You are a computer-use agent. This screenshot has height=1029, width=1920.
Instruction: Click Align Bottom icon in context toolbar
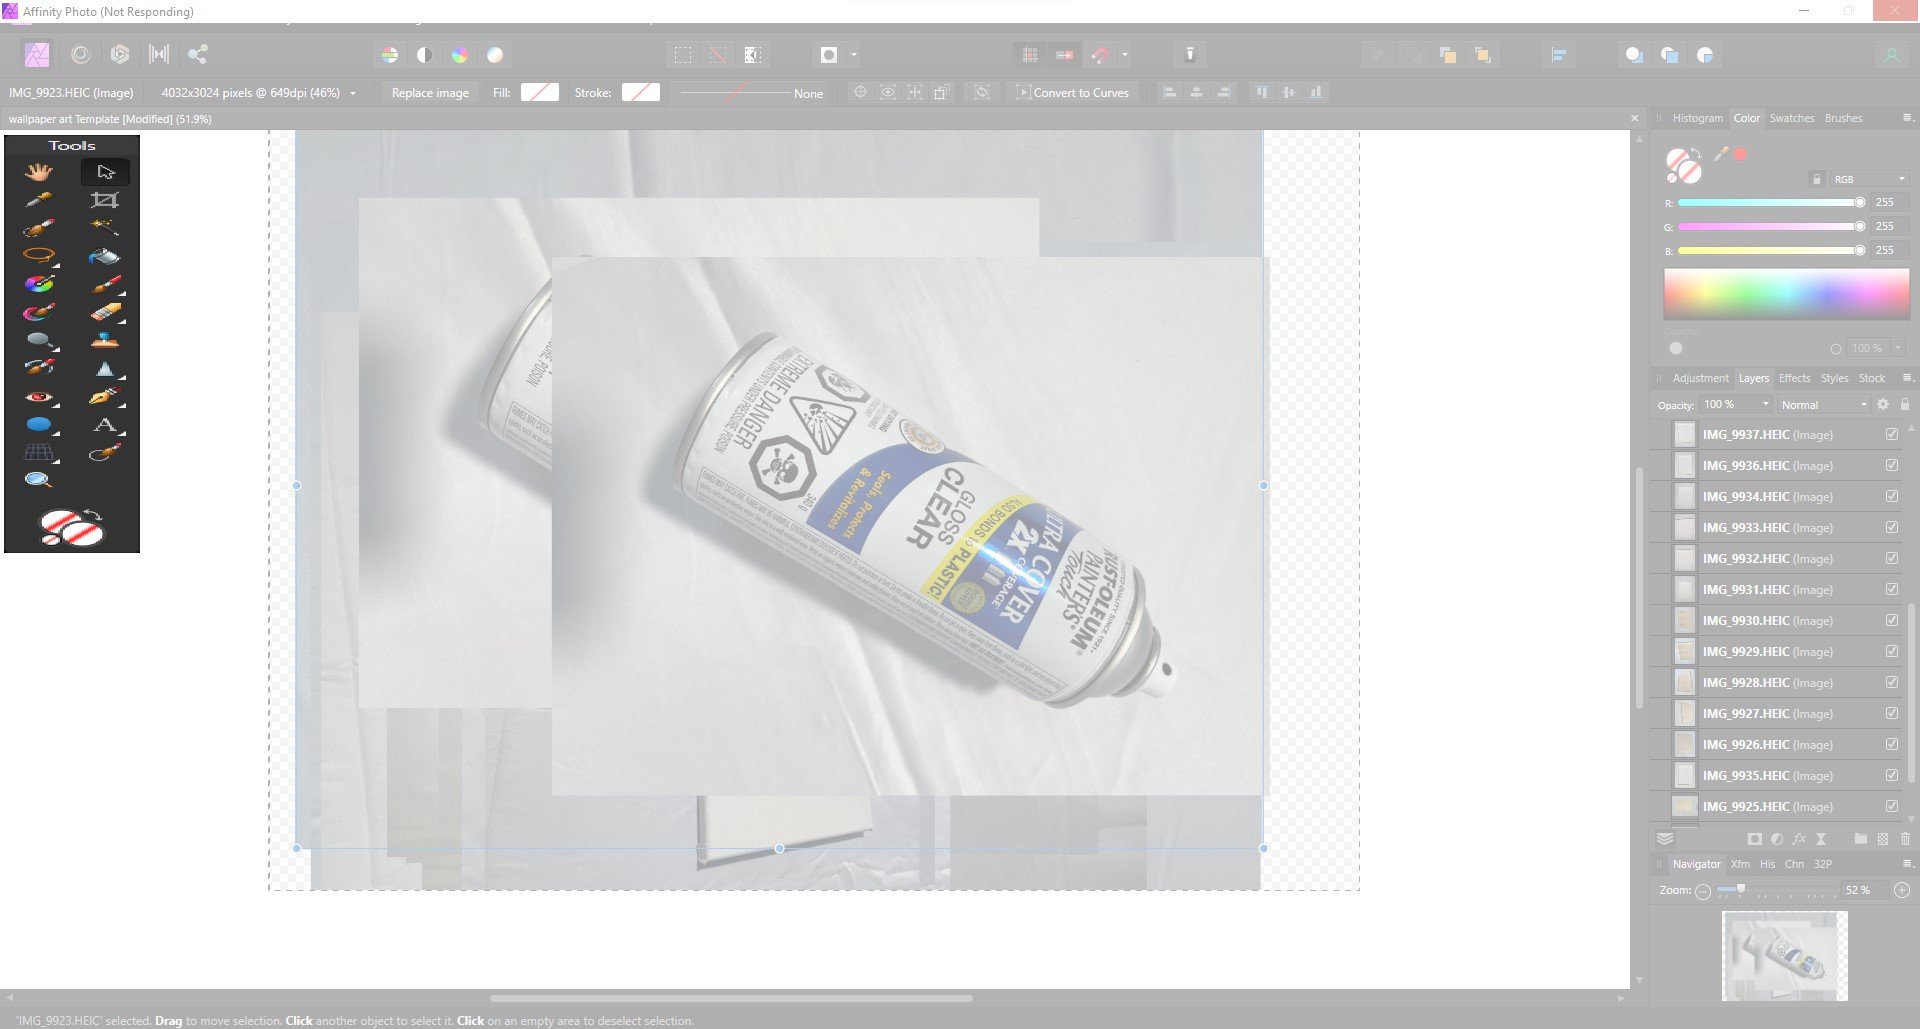click(x=1316, y=92)
